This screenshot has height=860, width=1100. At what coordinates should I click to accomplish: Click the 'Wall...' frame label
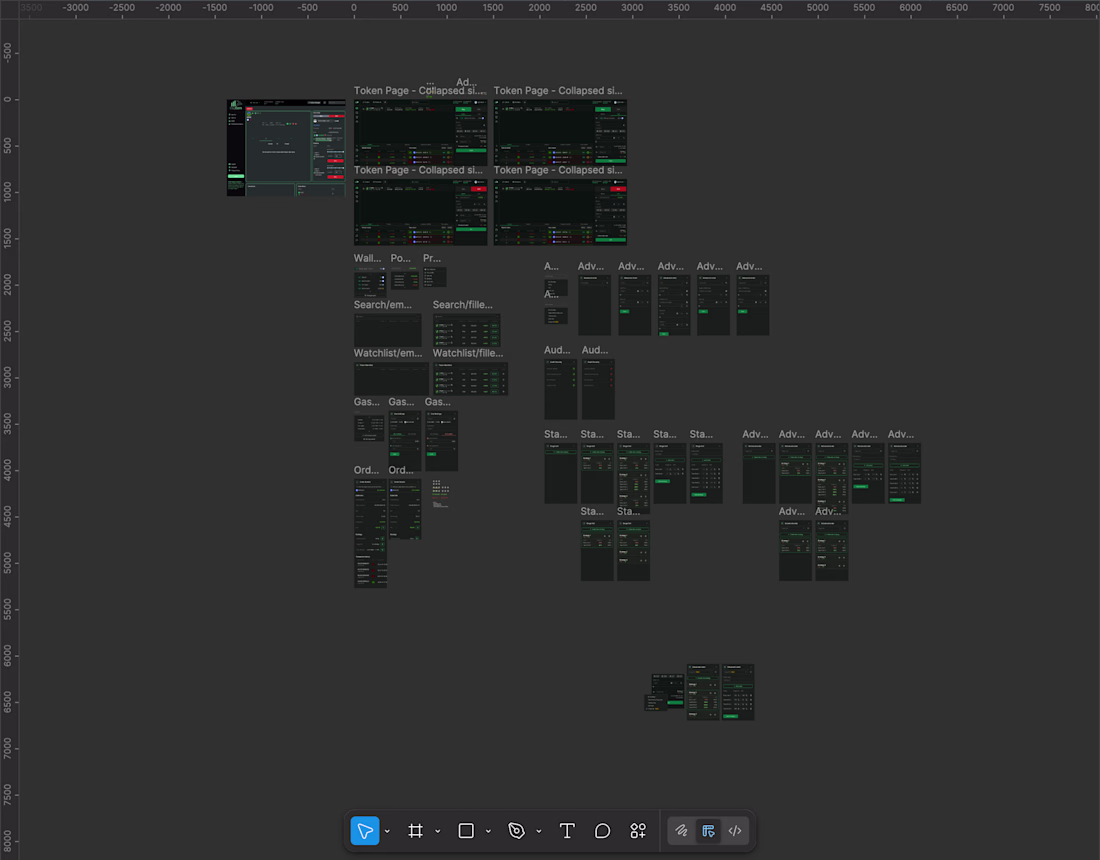(368, 258)
